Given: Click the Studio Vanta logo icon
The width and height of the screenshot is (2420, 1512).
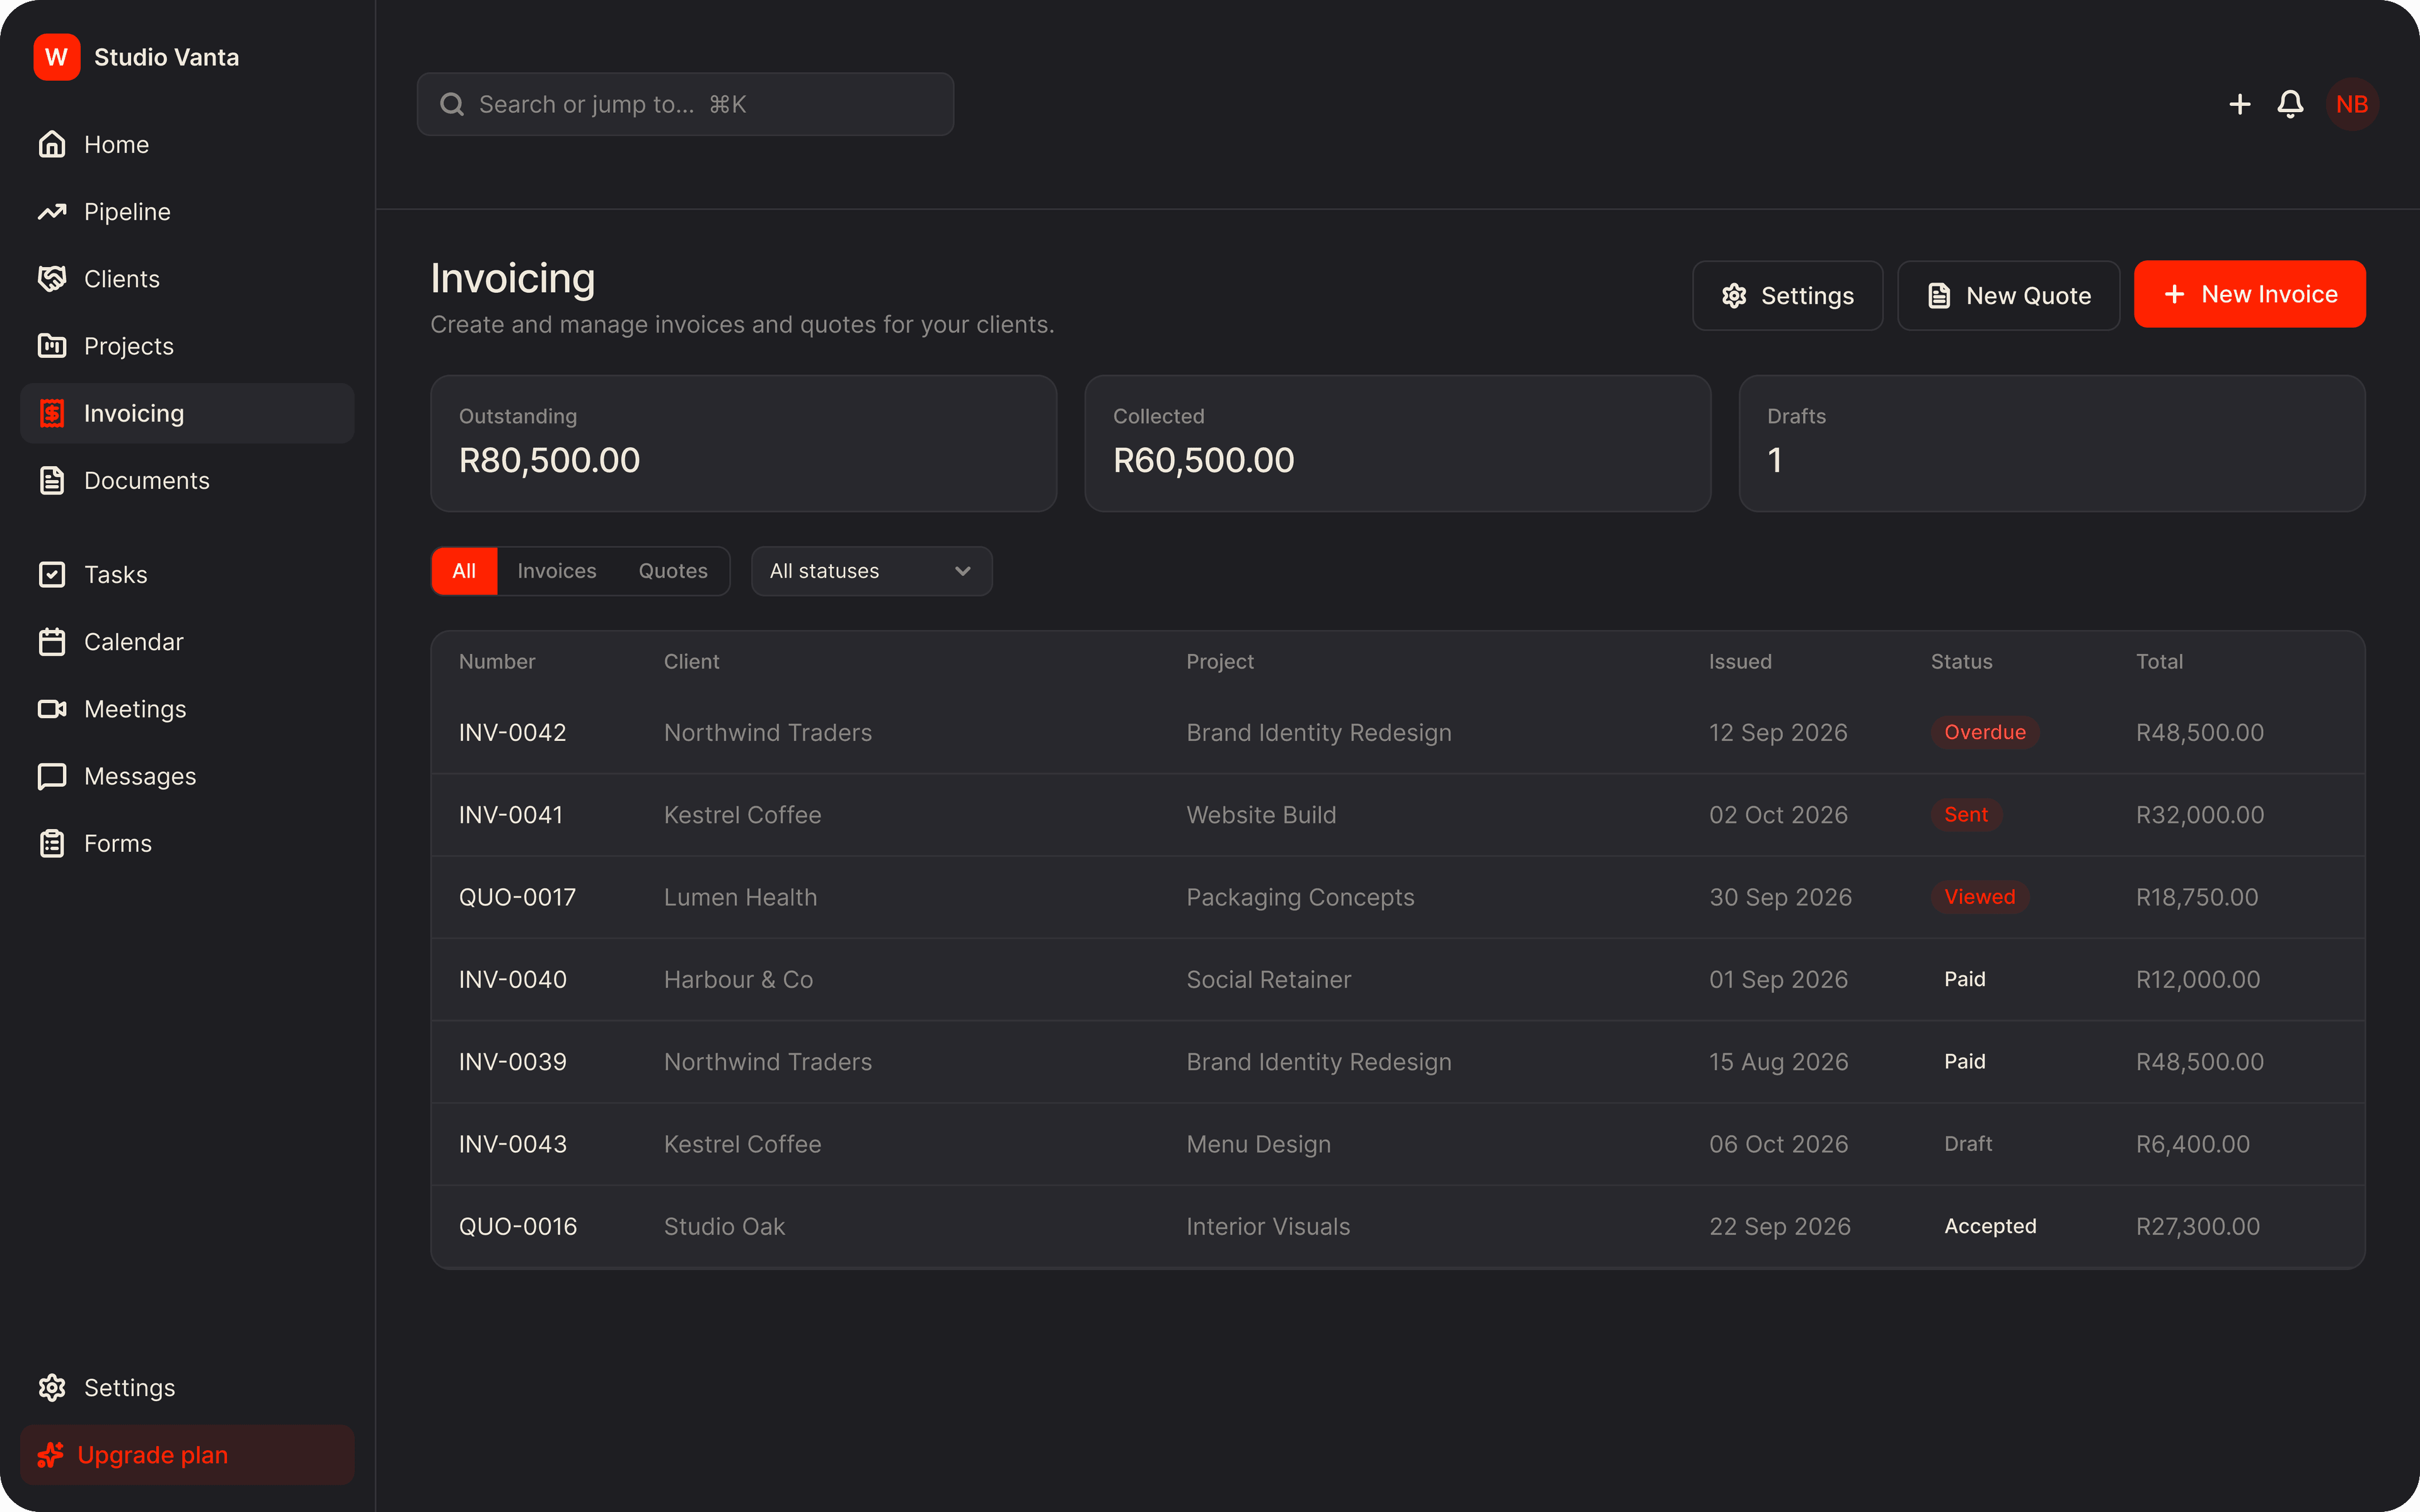Looking at the screenshot, I should (x=56, y=57).
